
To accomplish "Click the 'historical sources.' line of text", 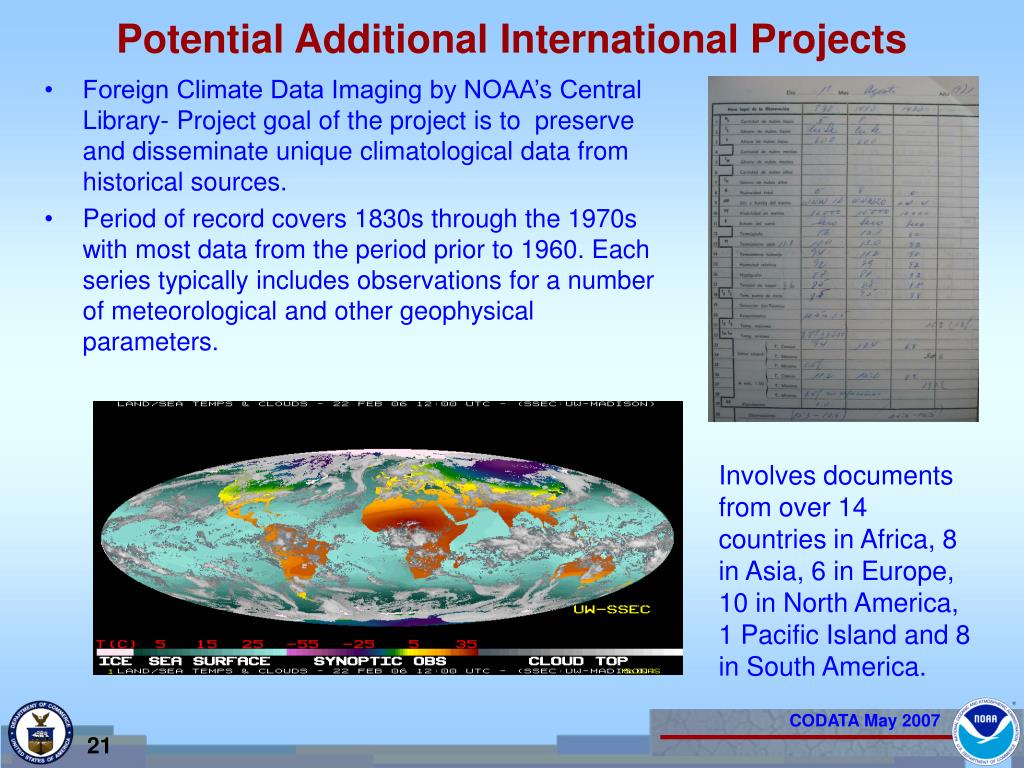I will [185, 182].
